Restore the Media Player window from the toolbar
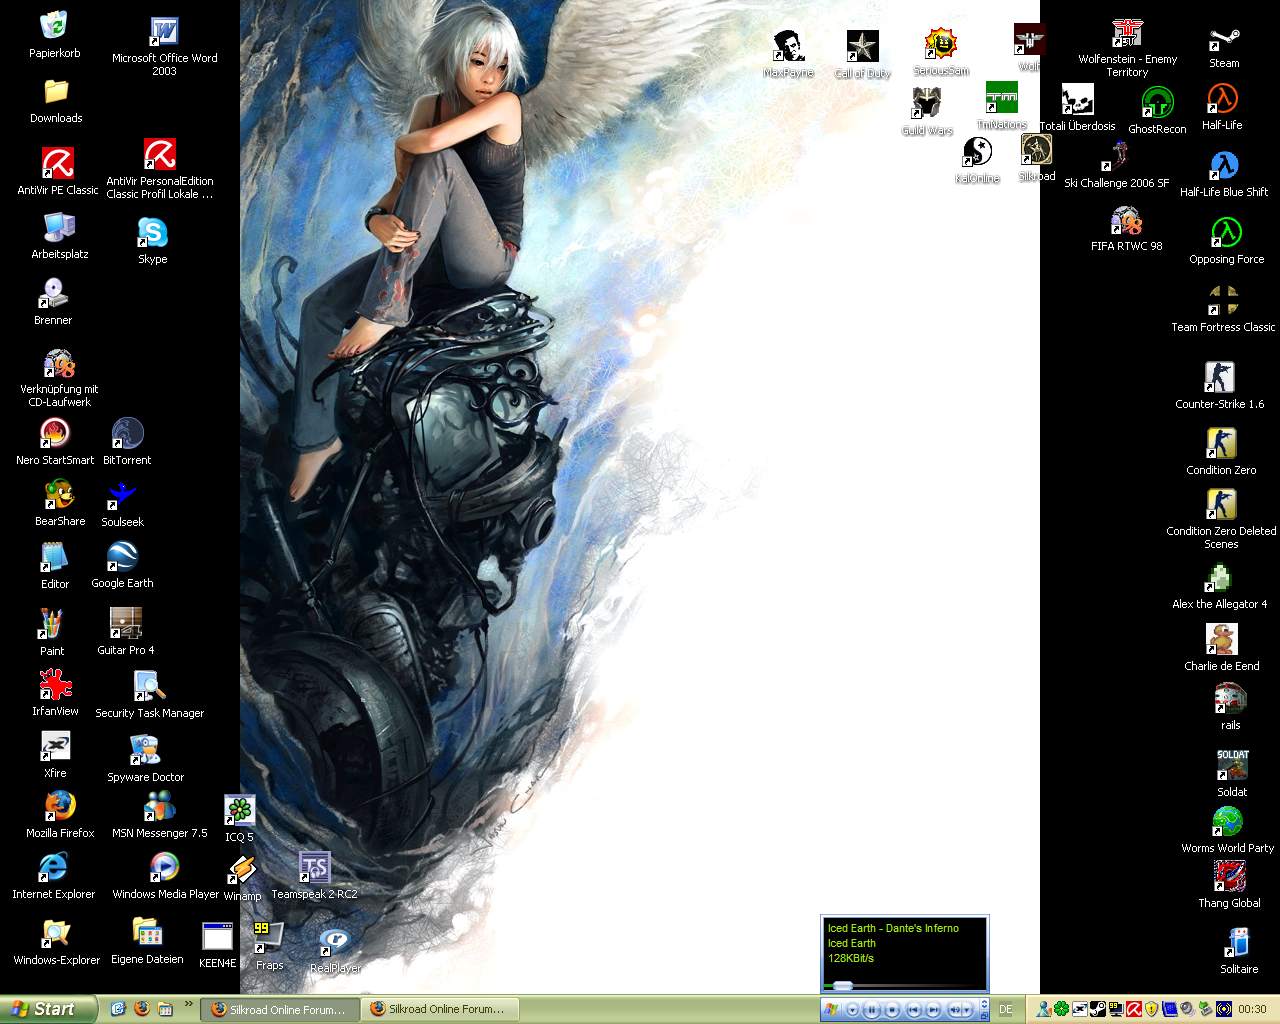Screen dimensions: 1280x1024 click(x=983, y=1014)
